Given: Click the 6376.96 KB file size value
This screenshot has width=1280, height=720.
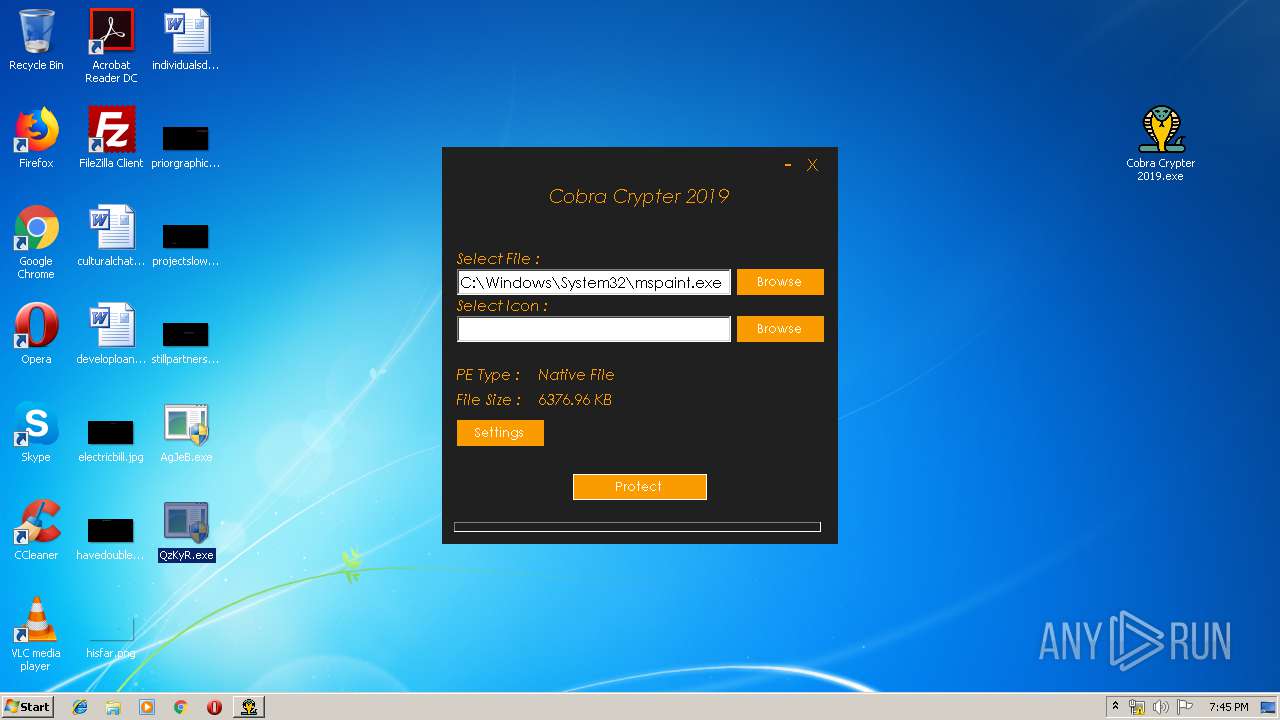Looking at the screenshot, I should point(575,400).
